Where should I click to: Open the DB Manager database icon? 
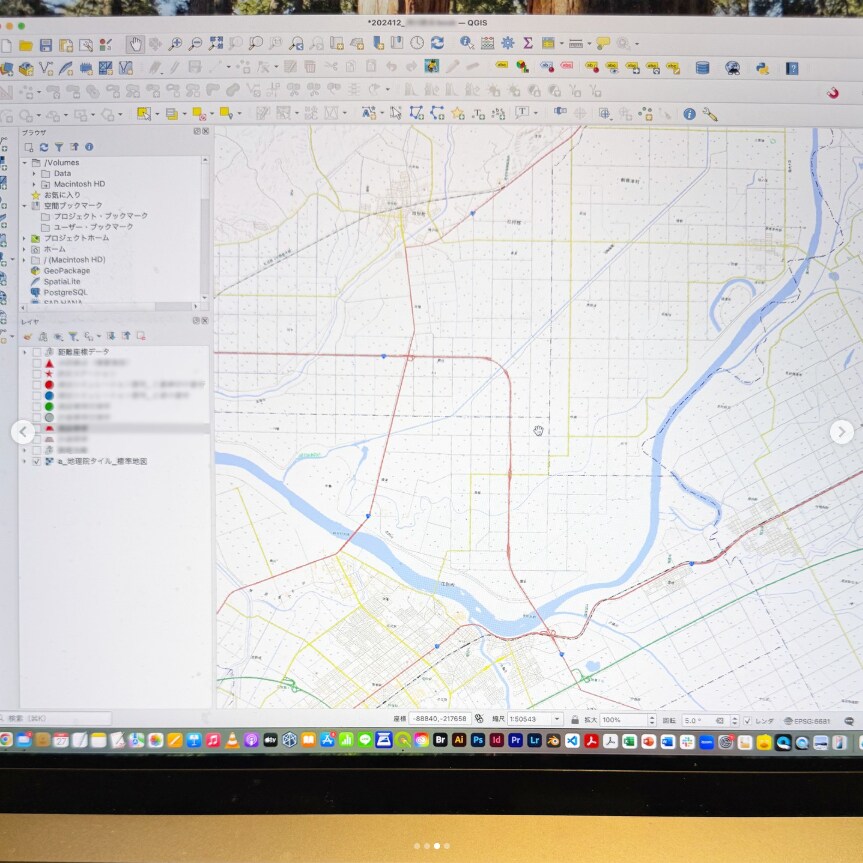[702, 68]
